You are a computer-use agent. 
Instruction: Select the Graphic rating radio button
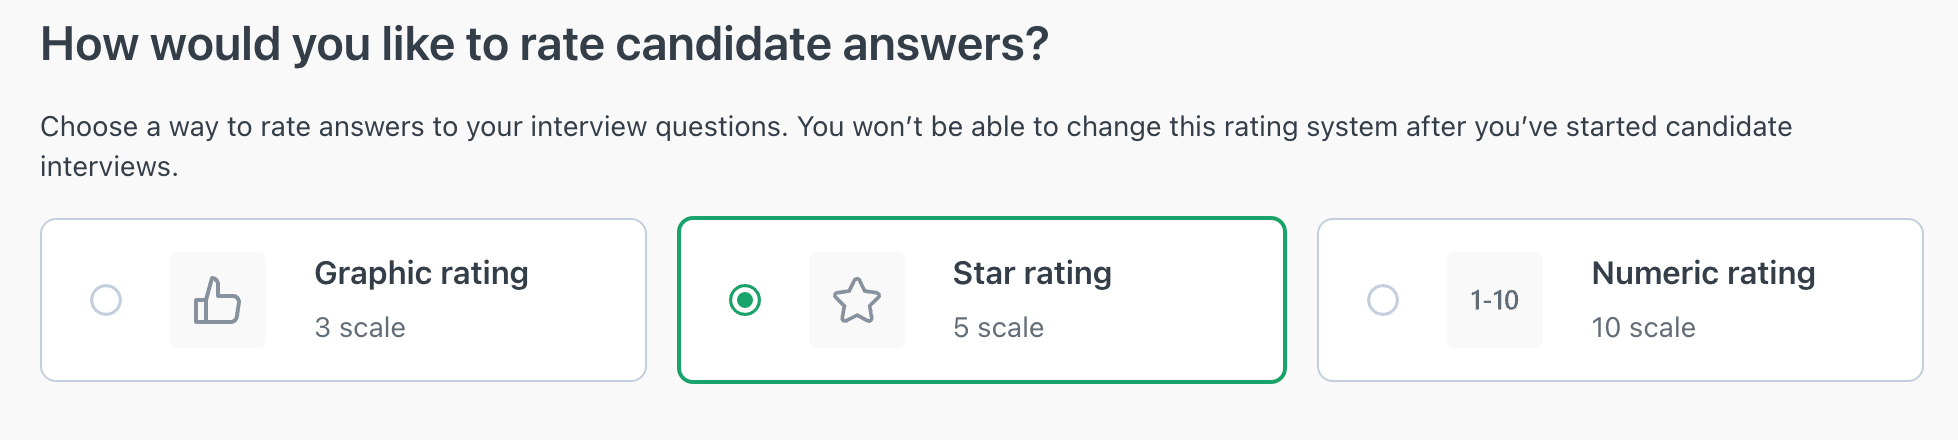click(x=106, y=300)
